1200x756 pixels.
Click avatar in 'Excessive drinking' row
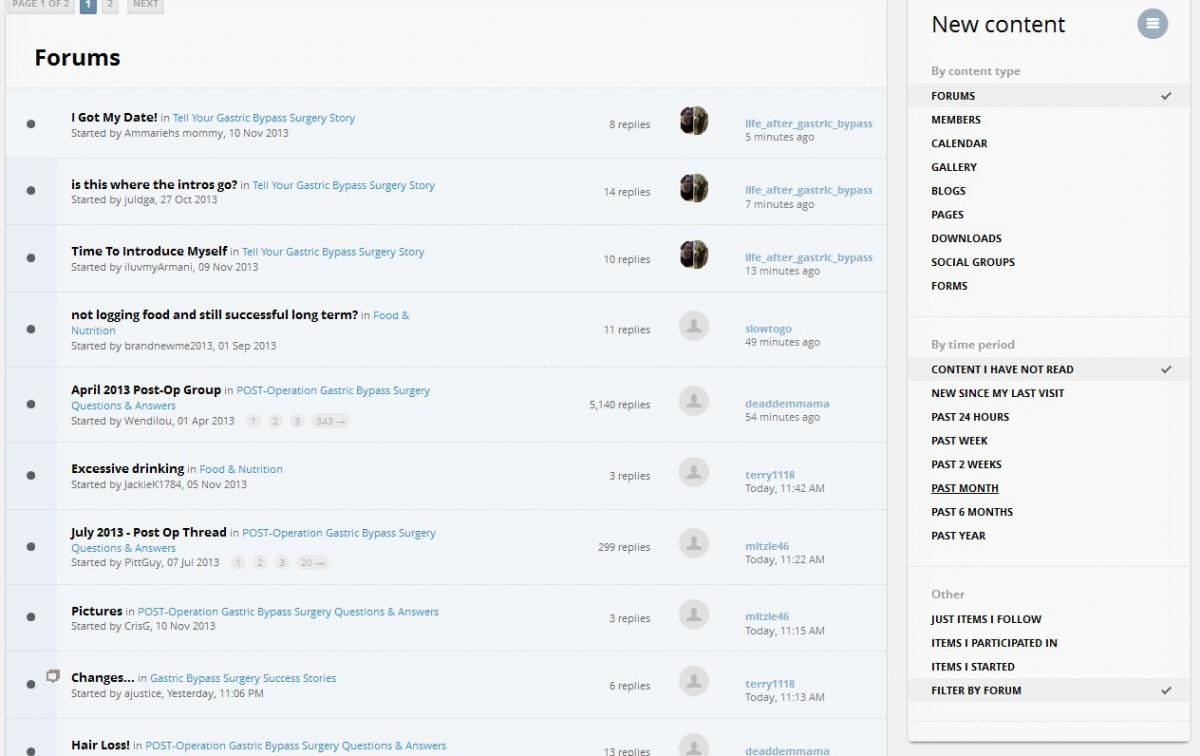pyautogui.click(x=694, y=473)
